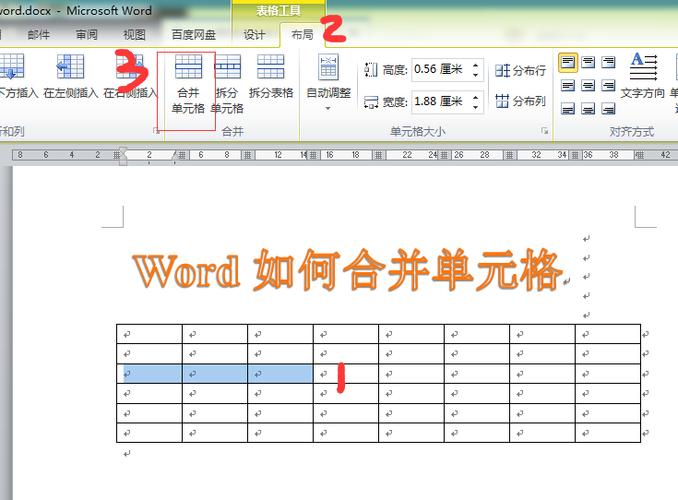Screen dimensions: 678x500
Task: Select Align Top Center alignment icon
Action: 588,62
